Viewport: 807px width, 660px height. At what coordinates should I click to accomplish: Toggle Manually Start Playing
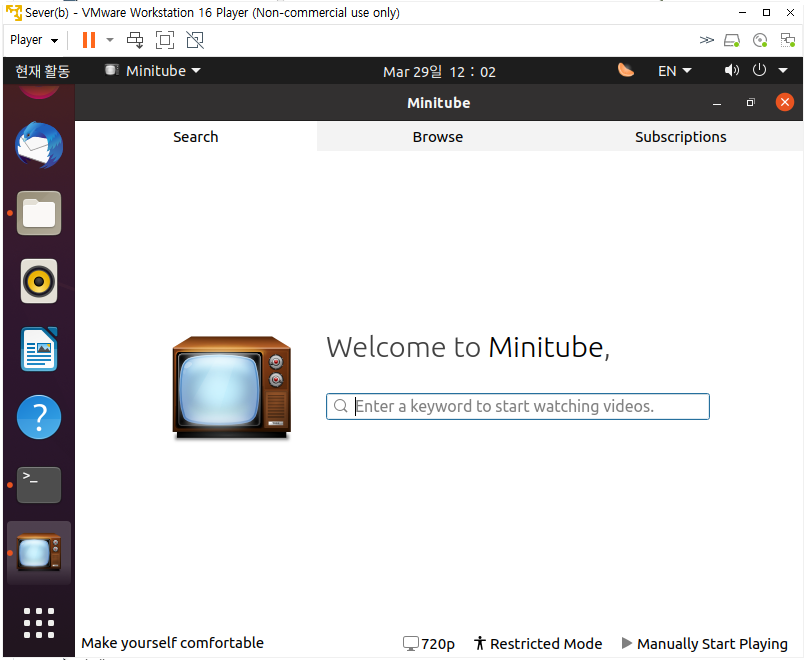[x=705, y=644]
